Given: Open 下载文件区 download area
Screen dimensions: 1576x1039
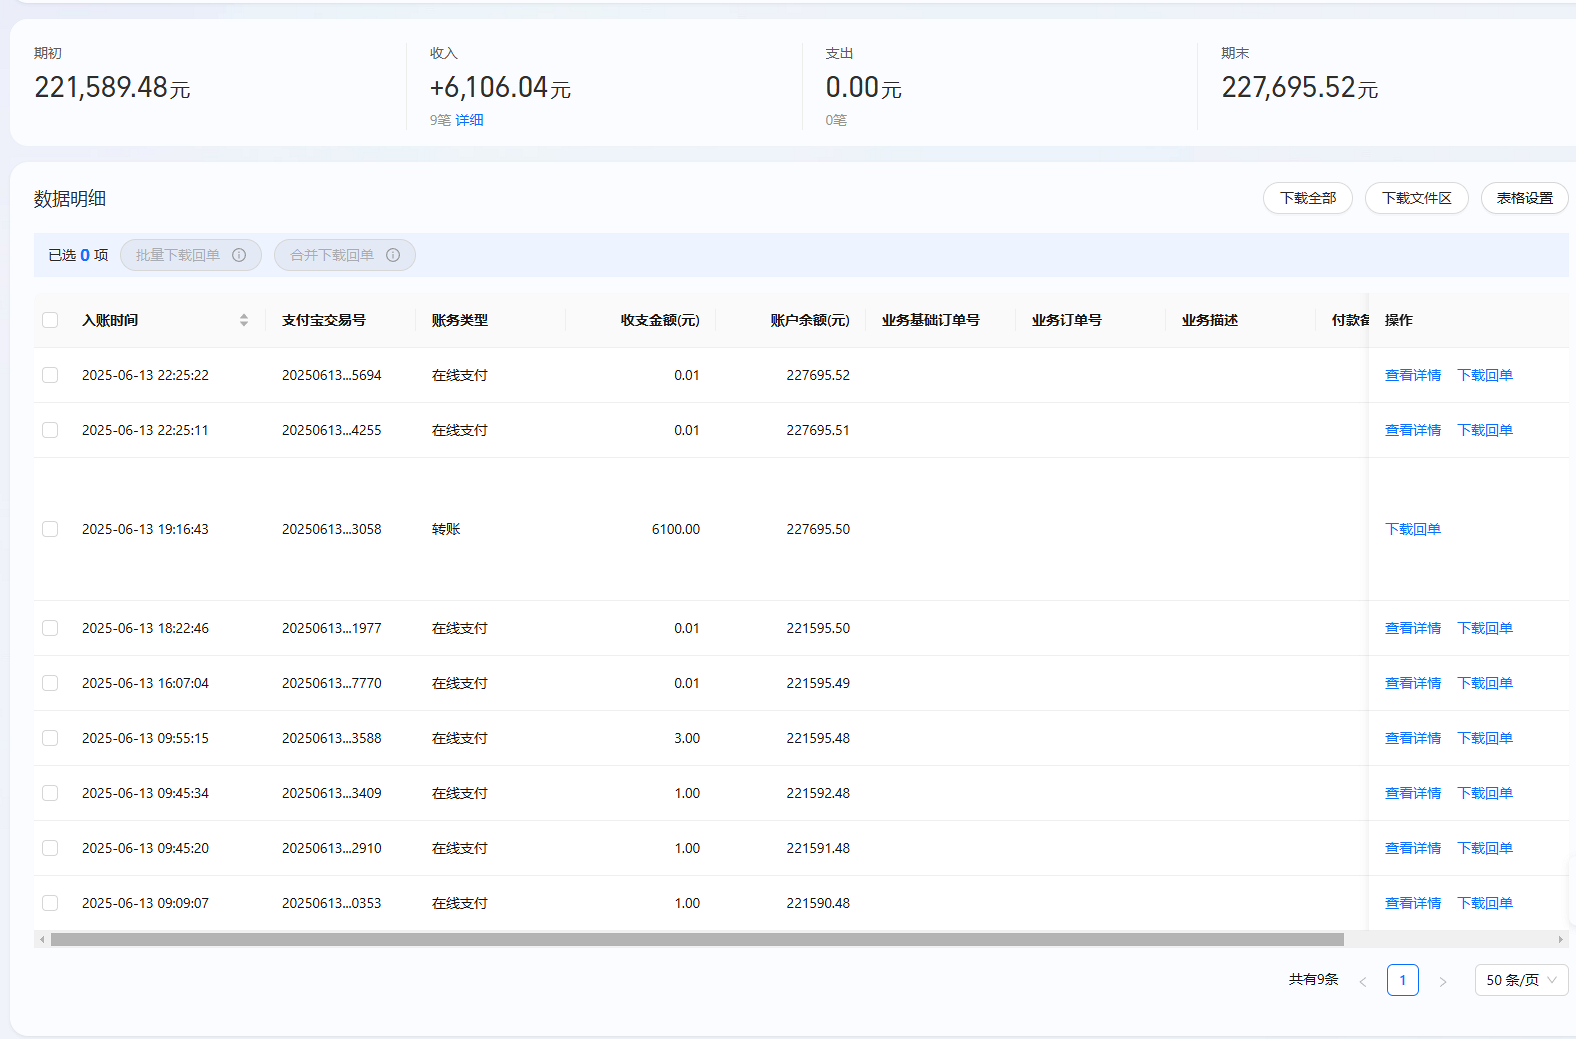Looking at the screenshot, I should click(1416, 198).
